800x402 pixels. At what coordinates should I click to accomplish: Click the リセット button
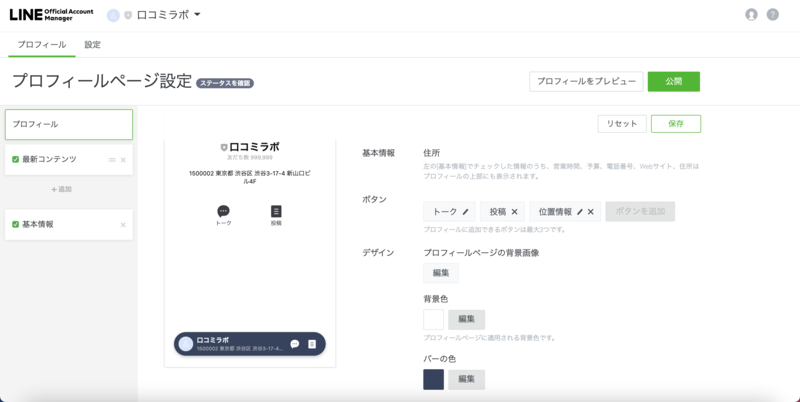click(x=622, y=124)
